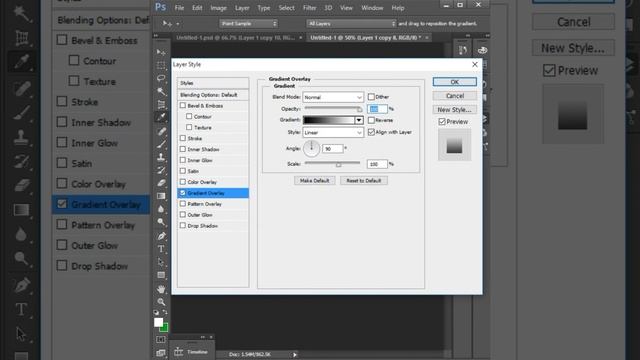Enable Color Overlay checkbox in Layer Style dialog
The image size is (640, 360).
click(x=183, y=182)
